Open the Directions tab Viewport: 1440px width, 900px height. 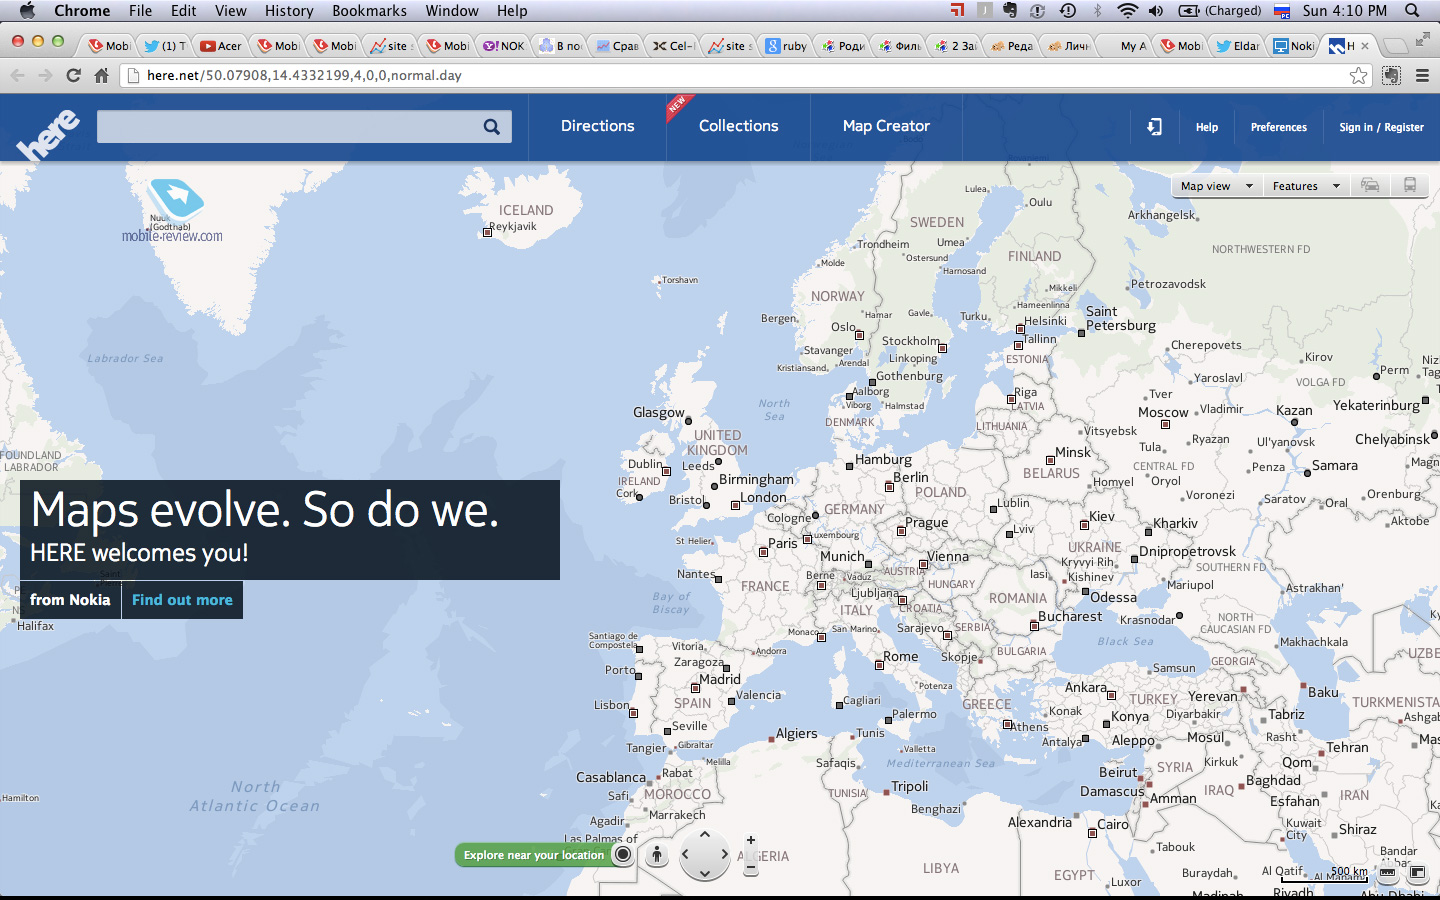597,126
